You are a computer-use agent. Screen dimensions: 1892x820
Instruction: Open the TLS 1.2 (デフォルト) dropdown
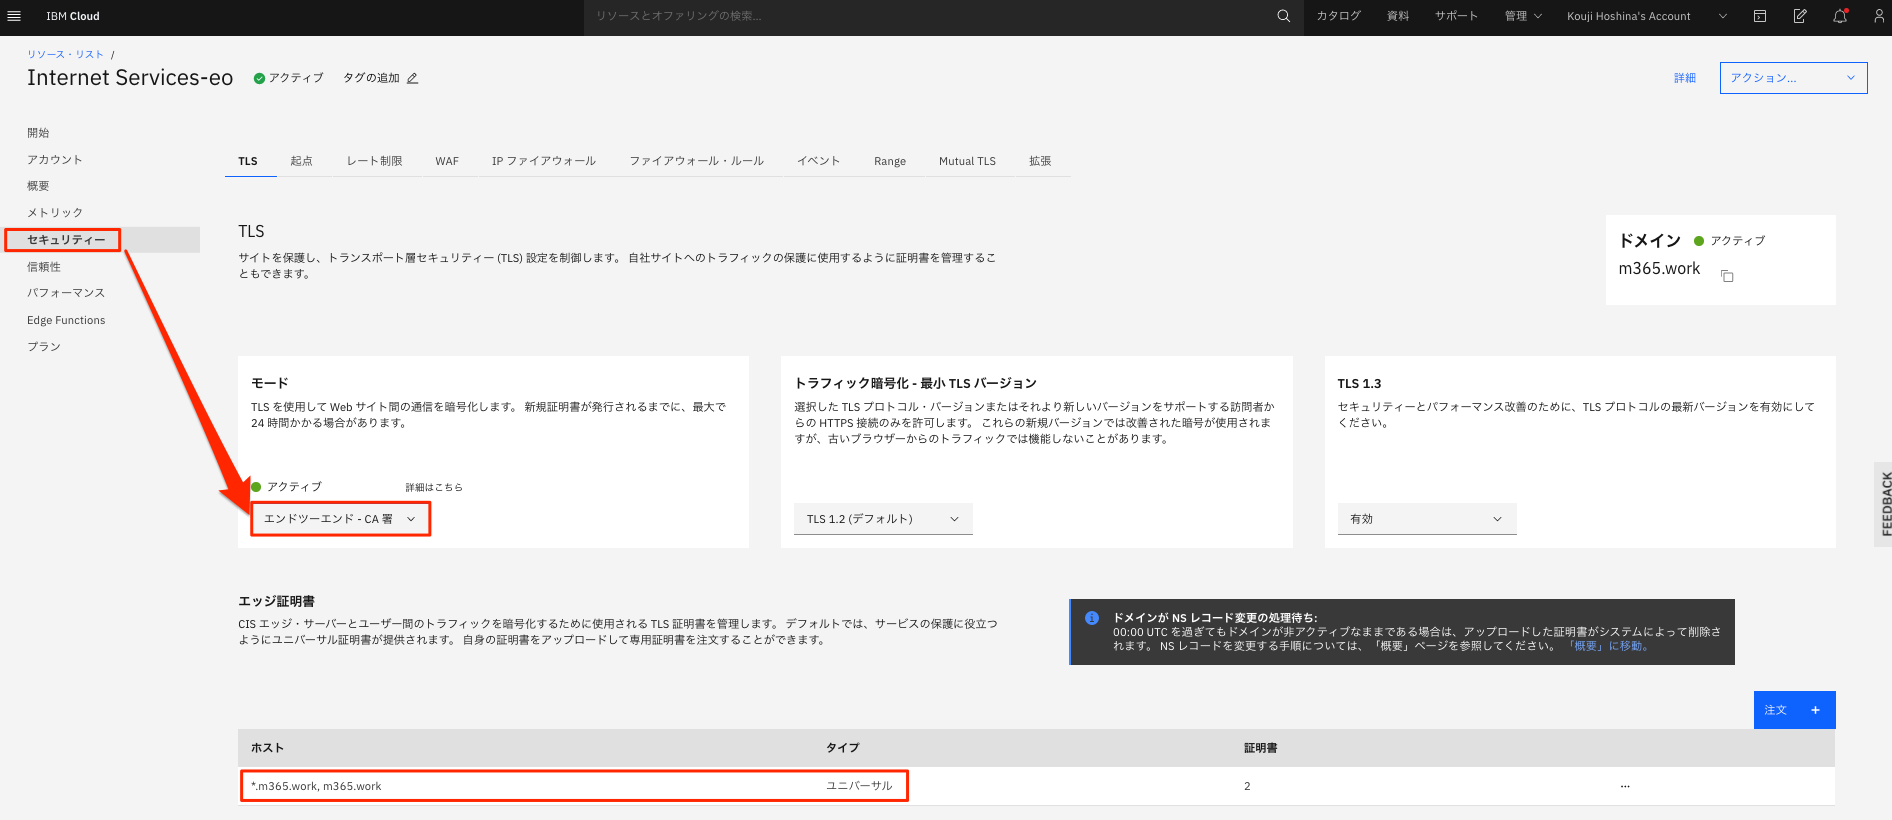click(883, 519)
